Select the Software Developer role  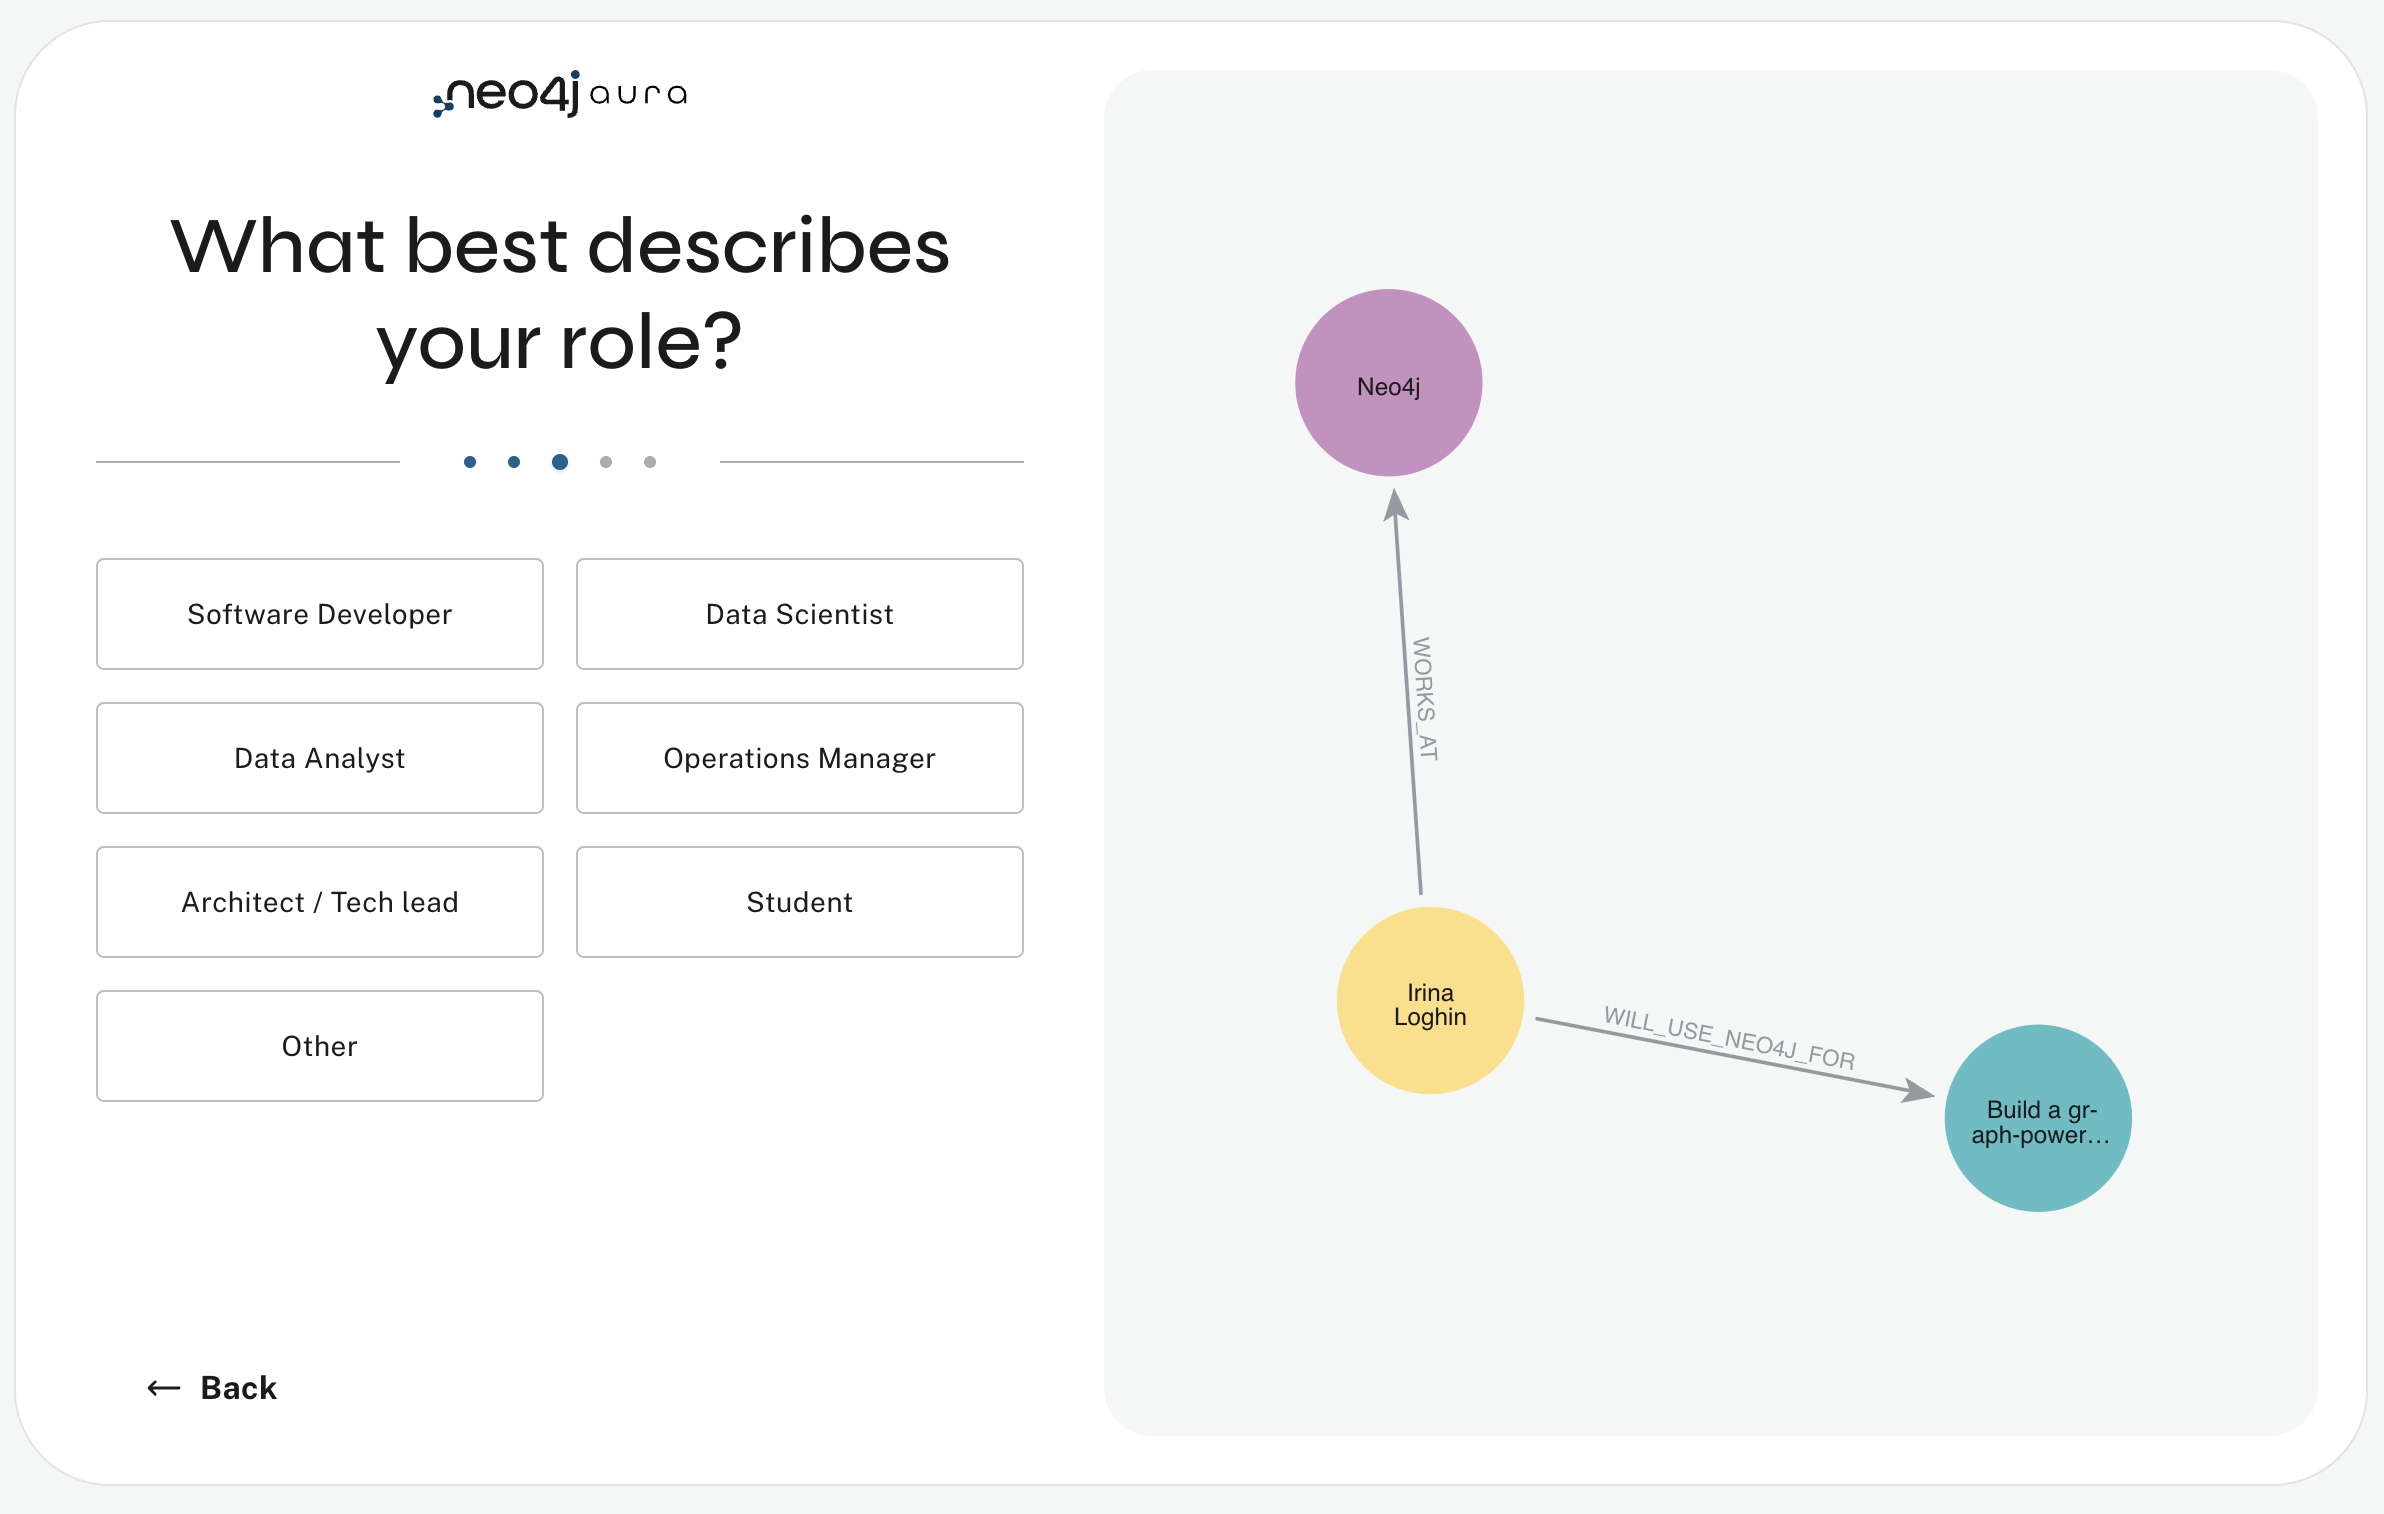click(x=320, y=614)
